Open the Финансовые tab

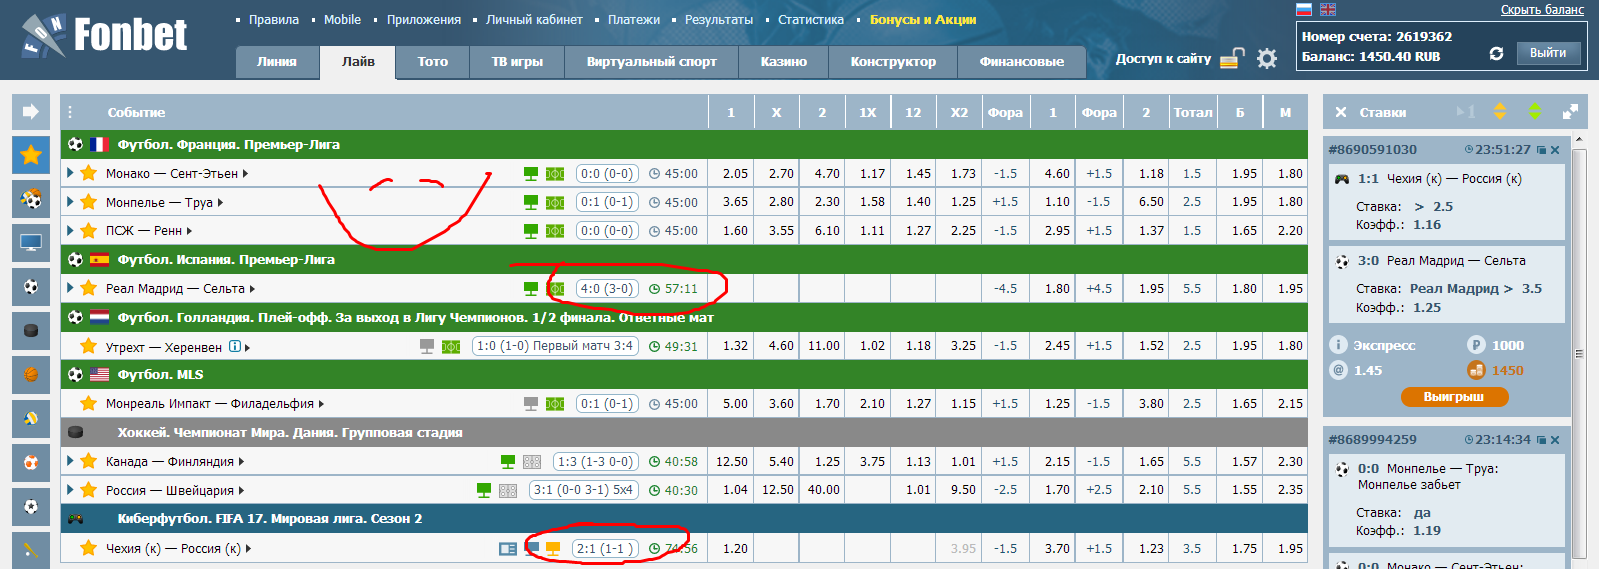pyautogui.click(x=1022, y=61)
